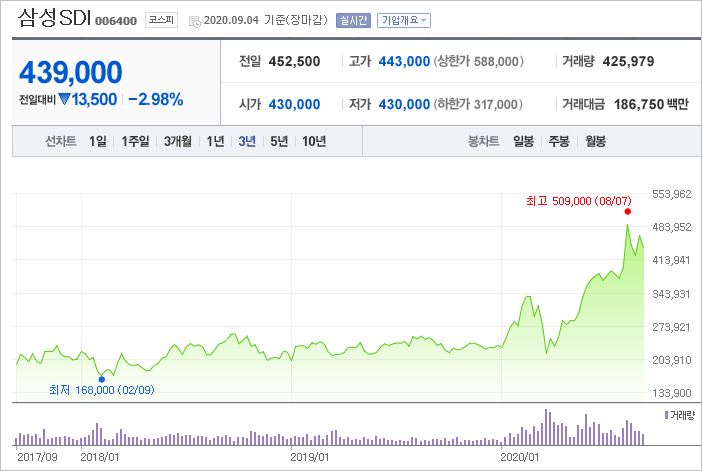702x471 pixels.
Task: Click the 거래량 value 425,979
Action: pos(629,61)
